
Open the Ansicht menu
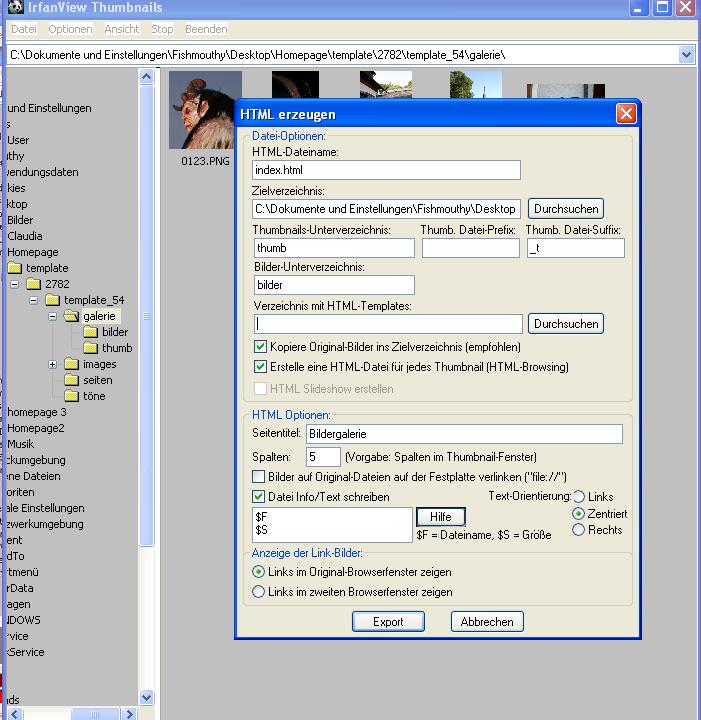point(122,29)
